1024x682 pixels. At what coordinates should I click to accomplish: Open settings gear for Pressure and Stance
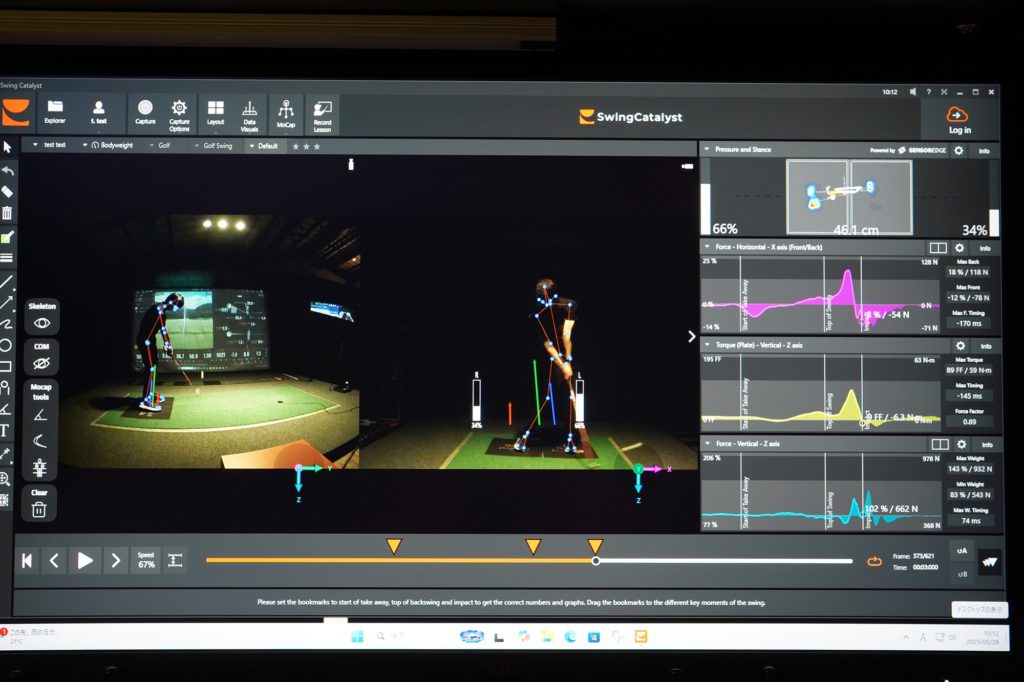pyautogui.click(x=958, y=150)
